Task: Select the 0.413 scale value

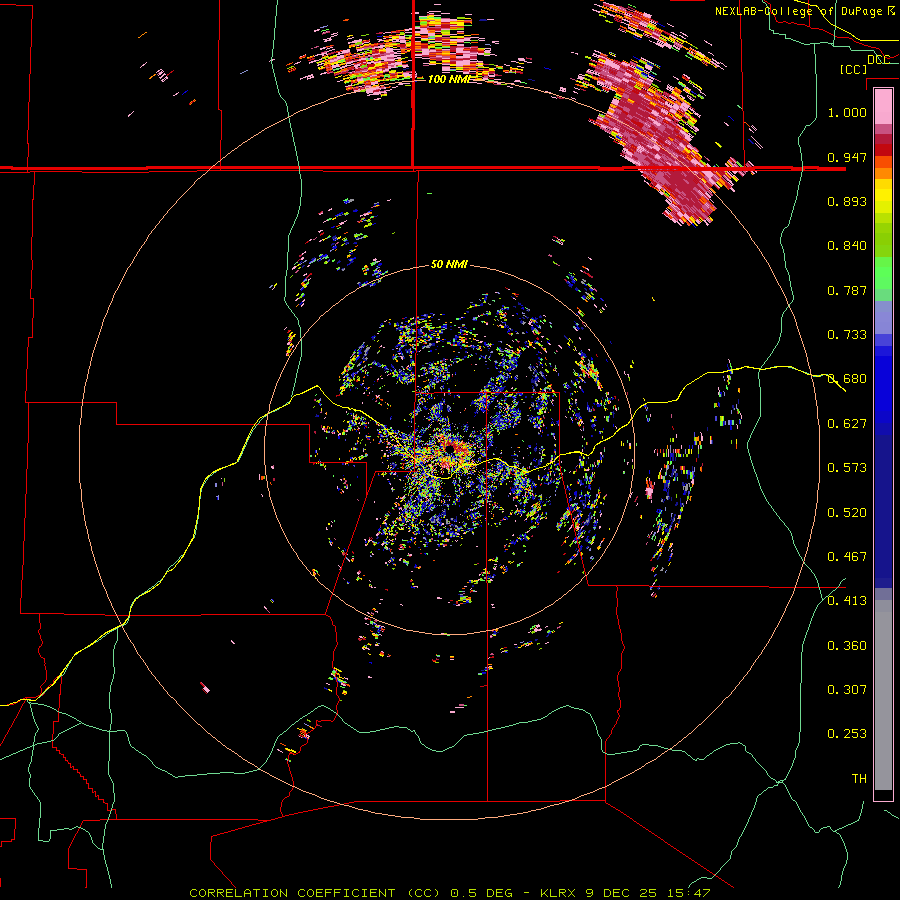Action: pos(847,601)
